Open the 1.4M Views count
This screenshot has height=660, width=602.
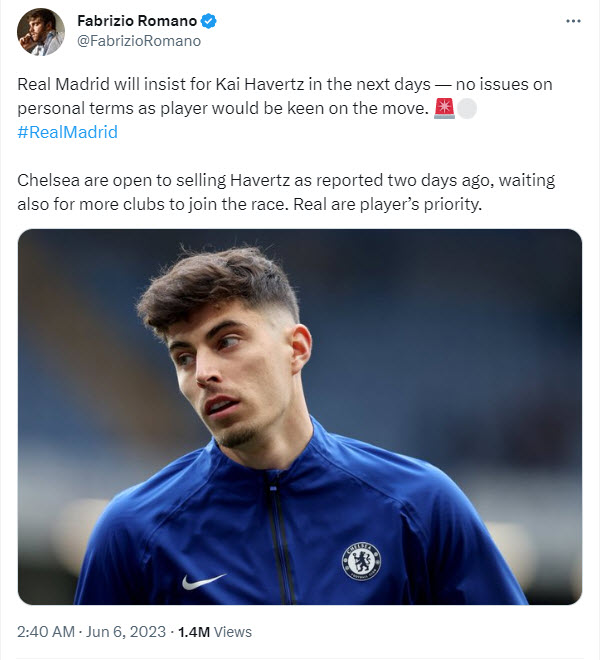click(x=215, y=632)
